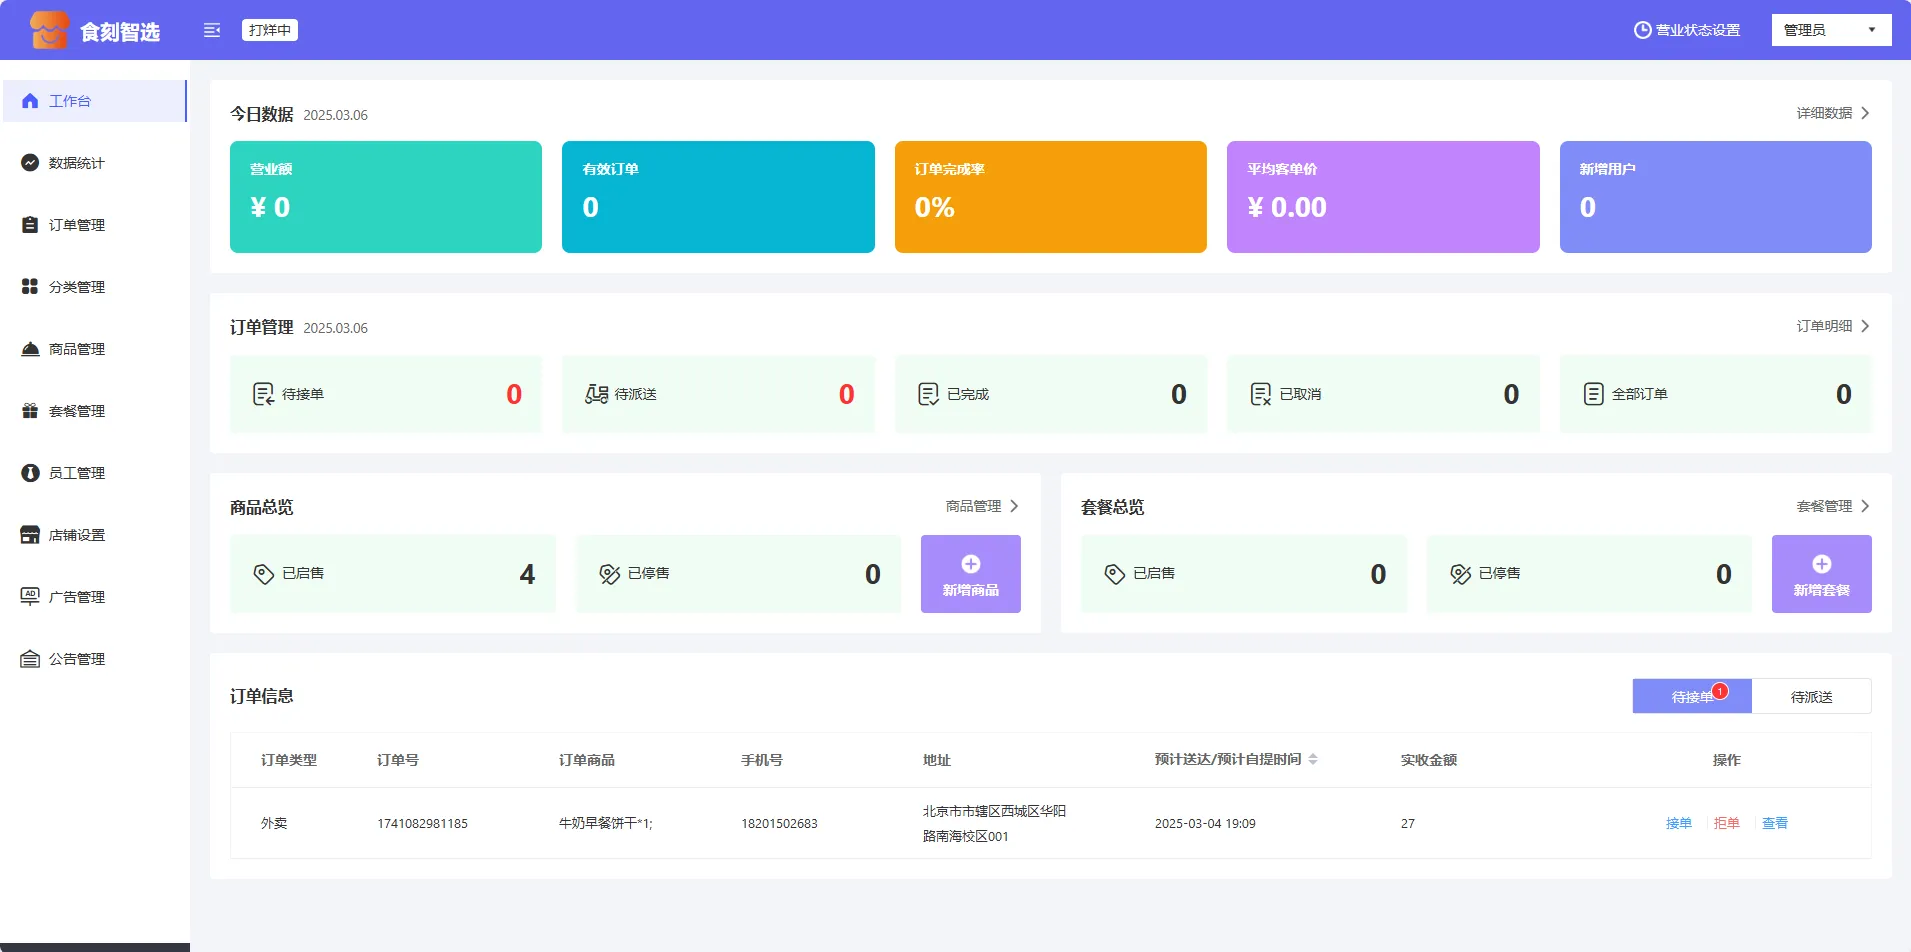The width and height of the screenshot is (1911, 952).
Task: Click the 待接单 order count card
Action: [386, 394]
